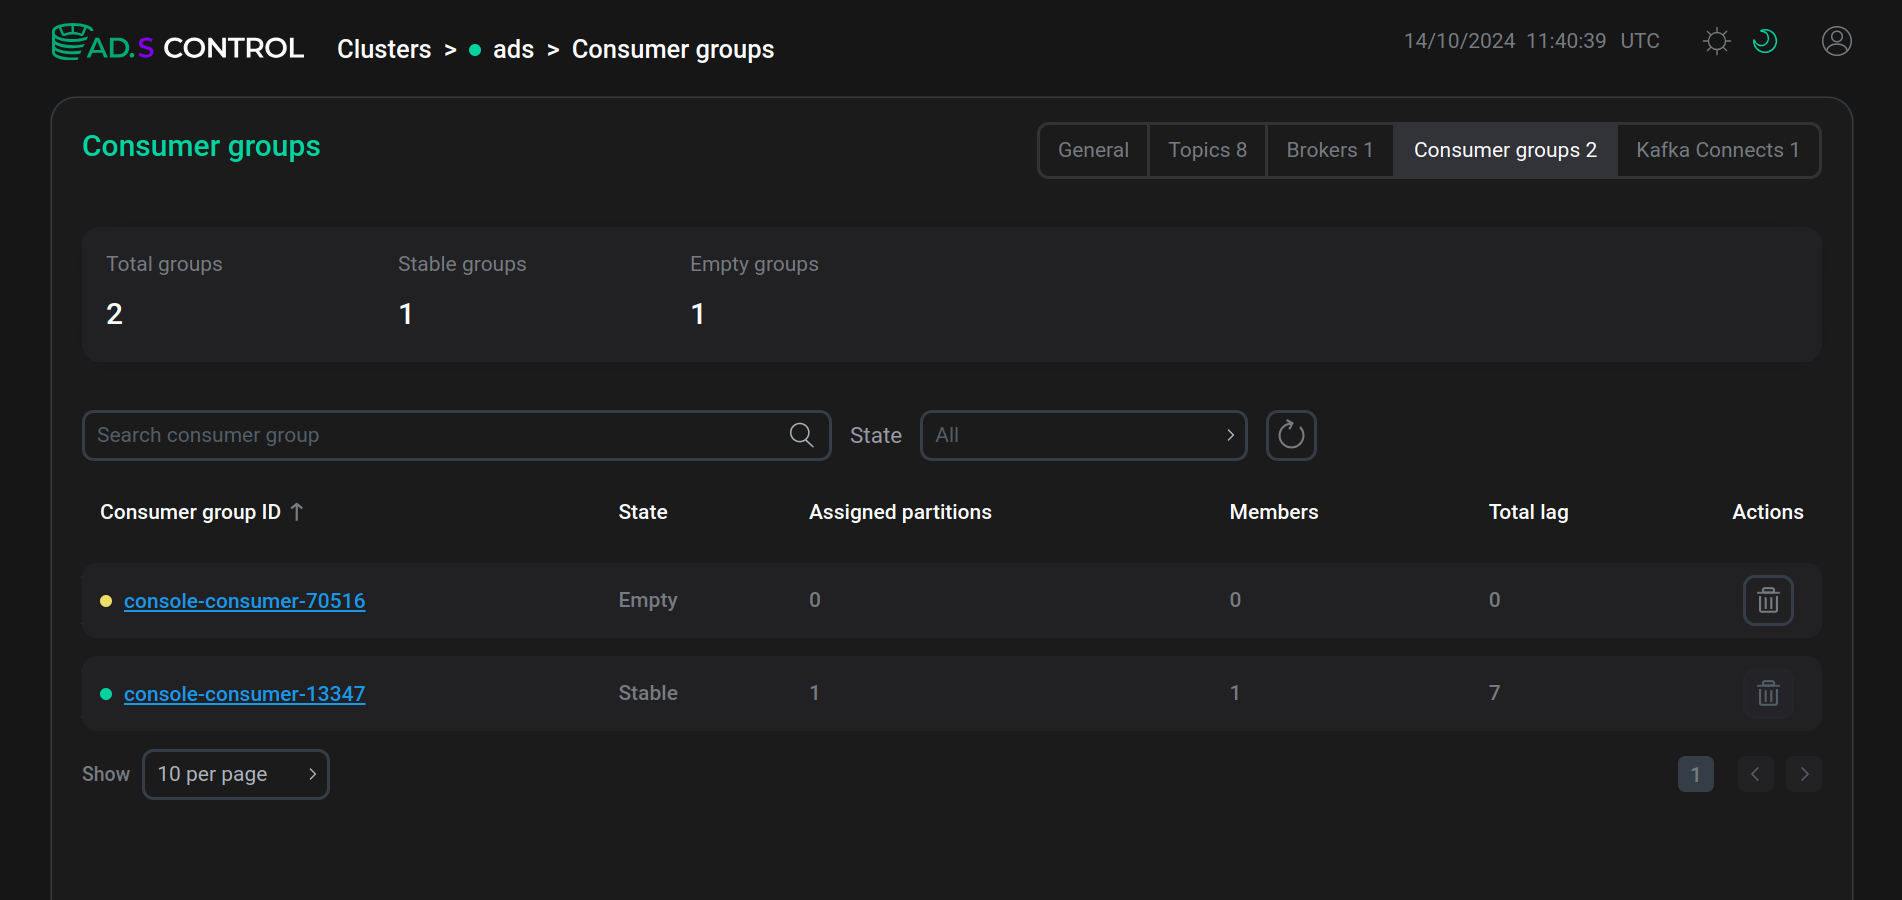Go to previous page arrow
The width and height of the screenshot is (1902, 900).
tap(1755, 774)
